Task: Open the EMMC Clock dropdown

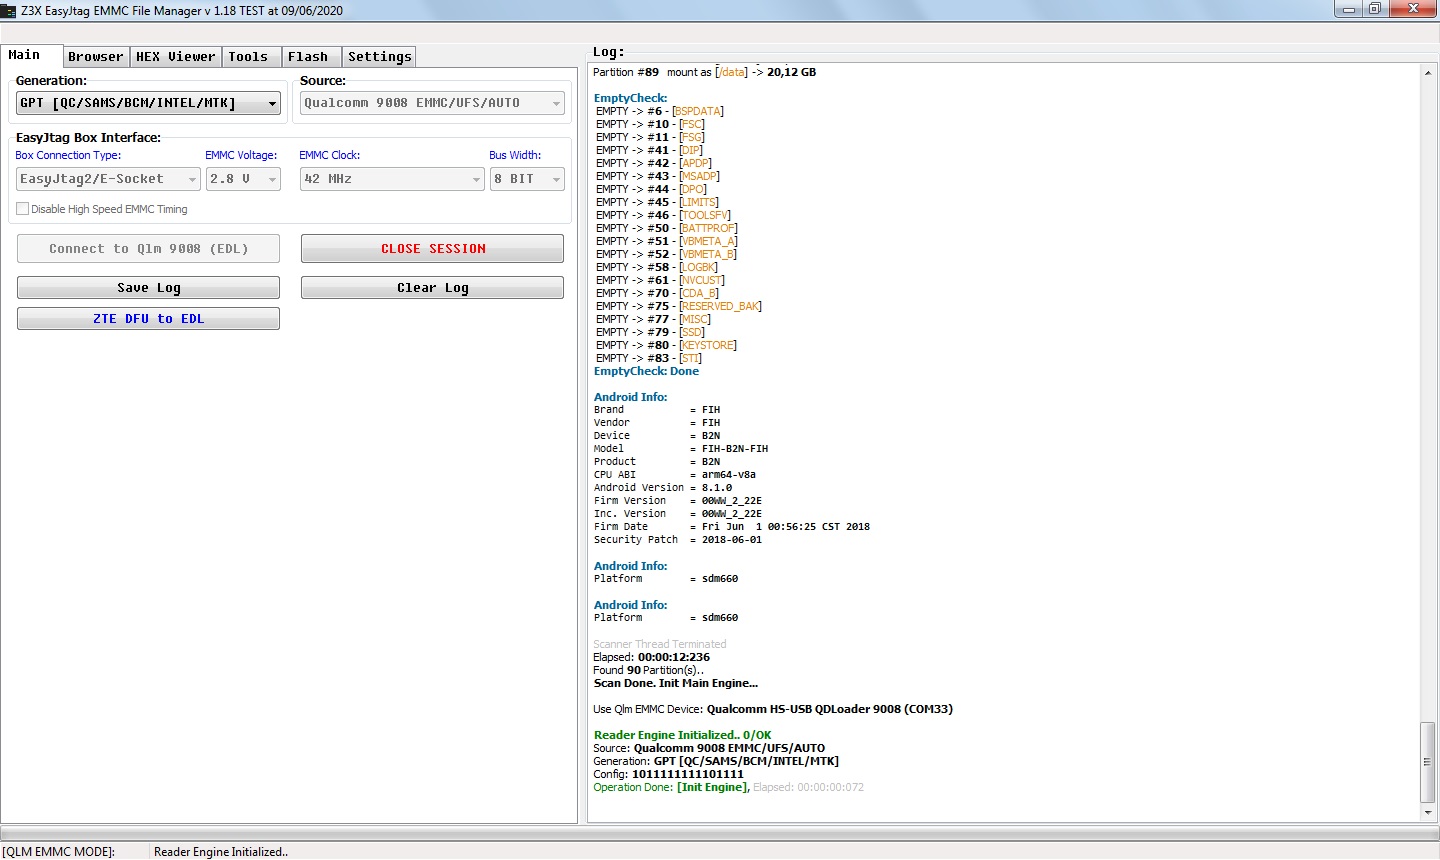Action: click(x=476, y=179)
